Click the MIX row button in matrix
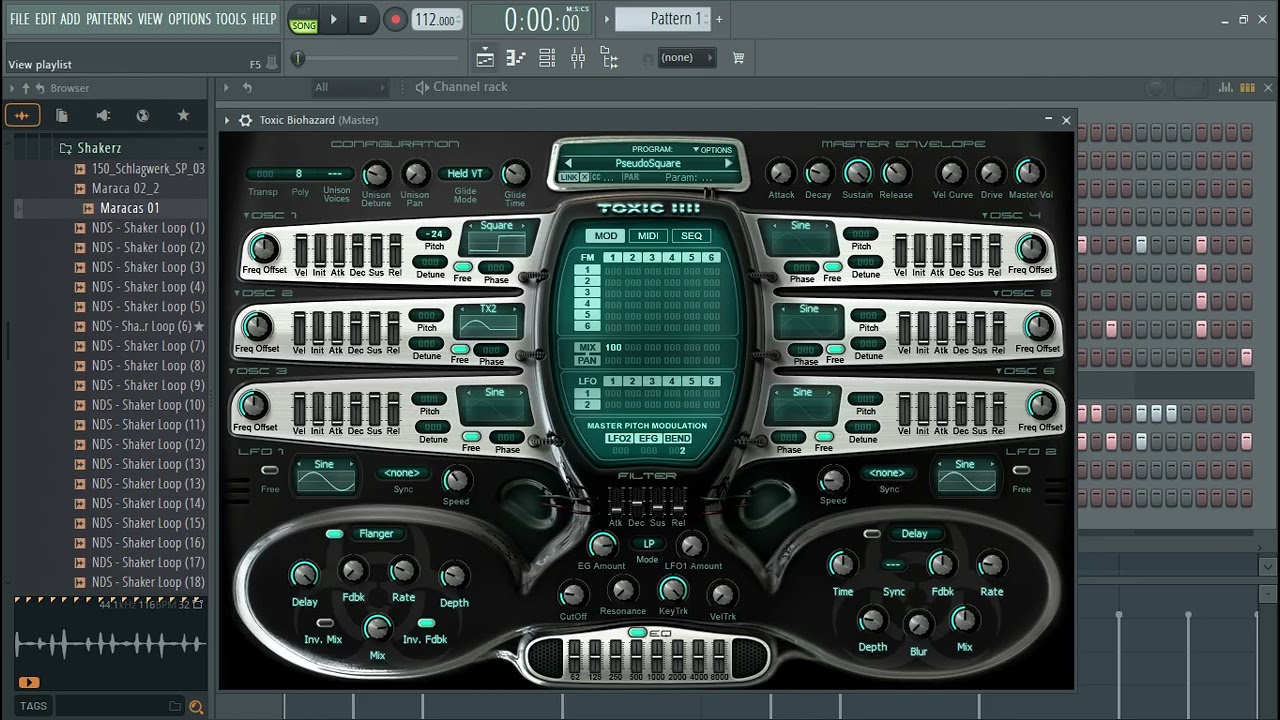The width and height of the screenshot is (1280, 720). 587,348
